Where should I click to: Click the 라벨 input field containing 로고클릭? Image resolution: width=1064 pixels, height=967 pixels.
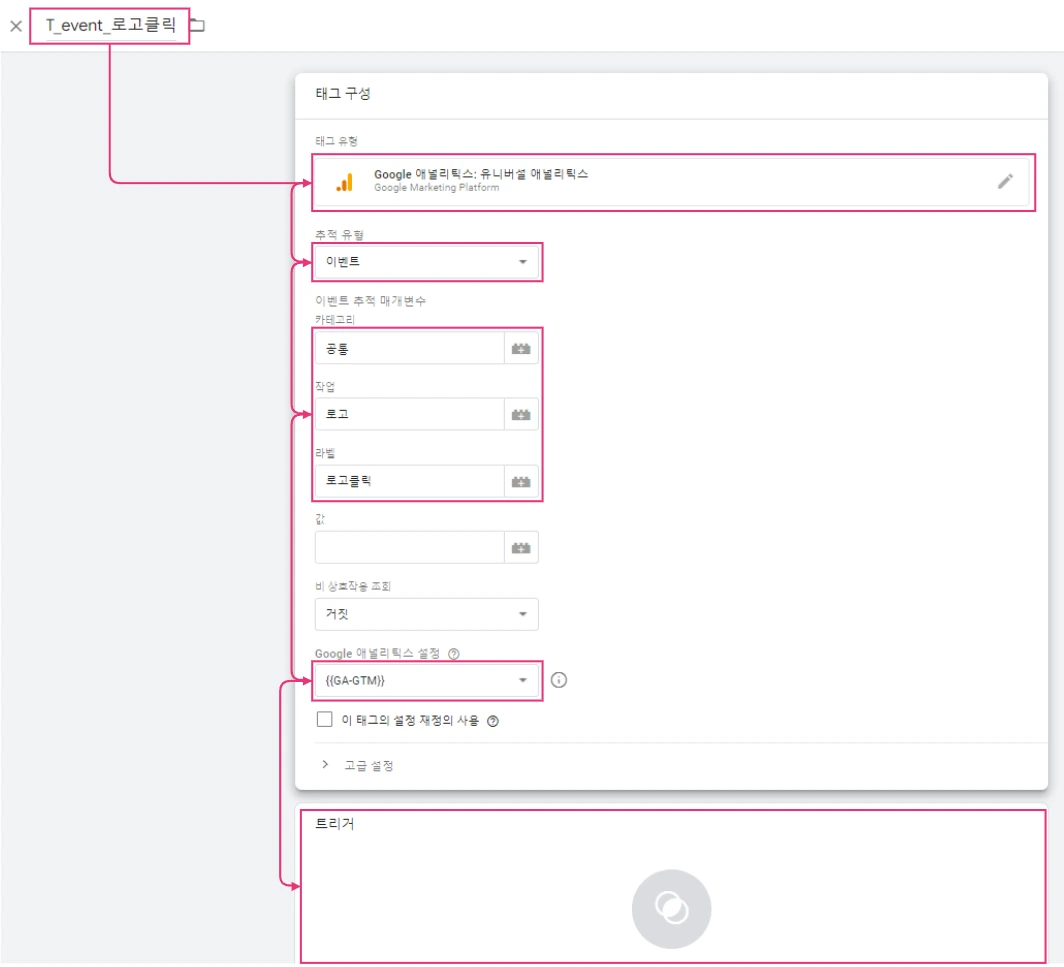(x=410, y=481)
